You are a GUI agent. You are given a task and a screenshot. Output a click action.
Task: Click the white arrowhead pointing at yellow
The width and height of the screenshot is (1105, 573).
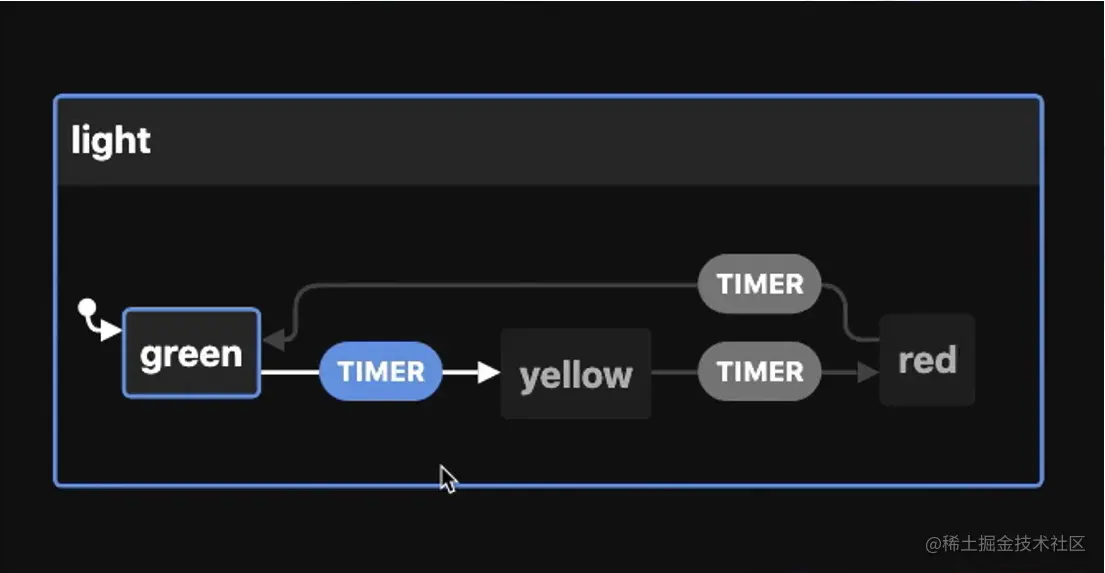click(488, 372)
